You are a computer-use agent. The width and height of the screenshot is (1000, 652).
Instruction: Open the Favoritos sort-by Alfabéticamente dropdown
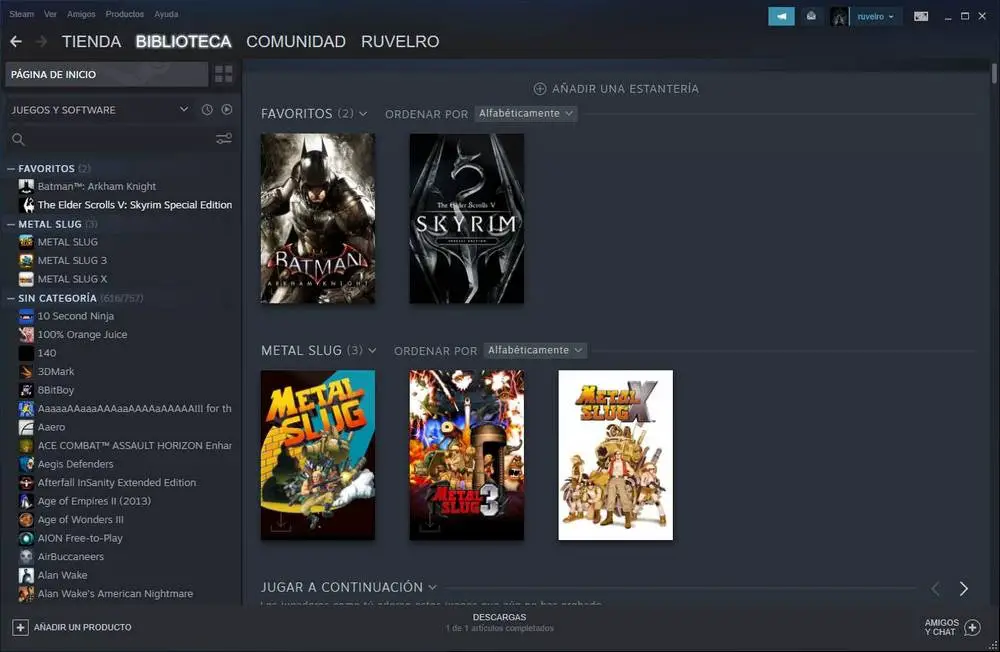(x=526, y=114)
